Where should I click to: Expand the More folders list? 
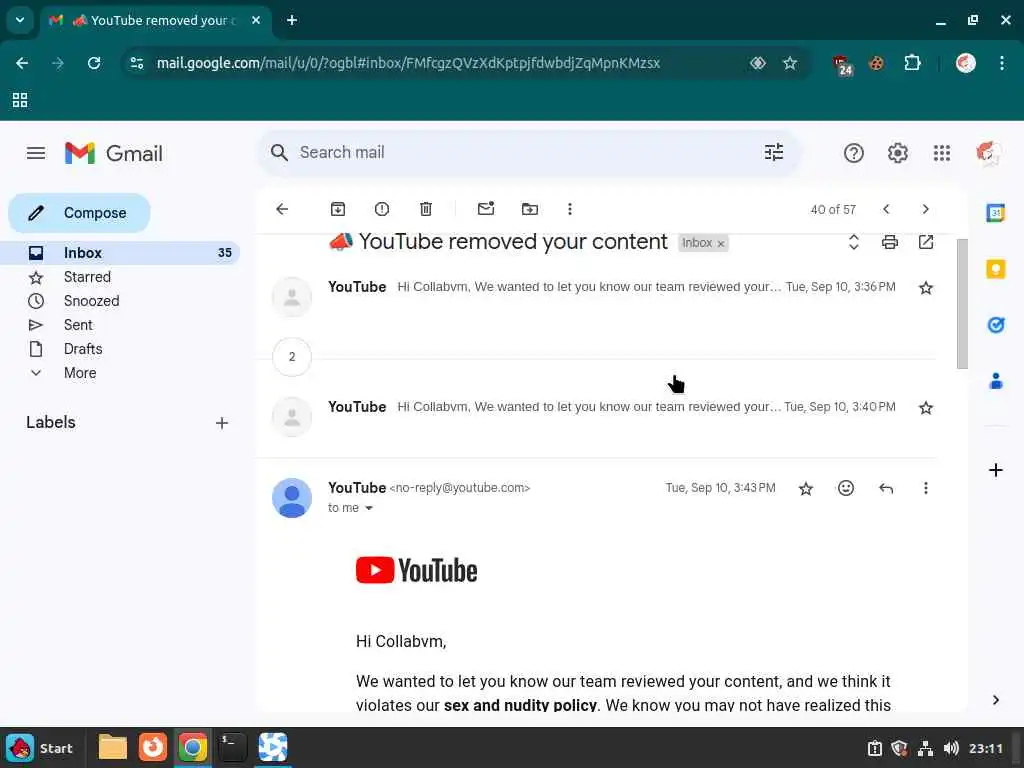click(80, 373)
